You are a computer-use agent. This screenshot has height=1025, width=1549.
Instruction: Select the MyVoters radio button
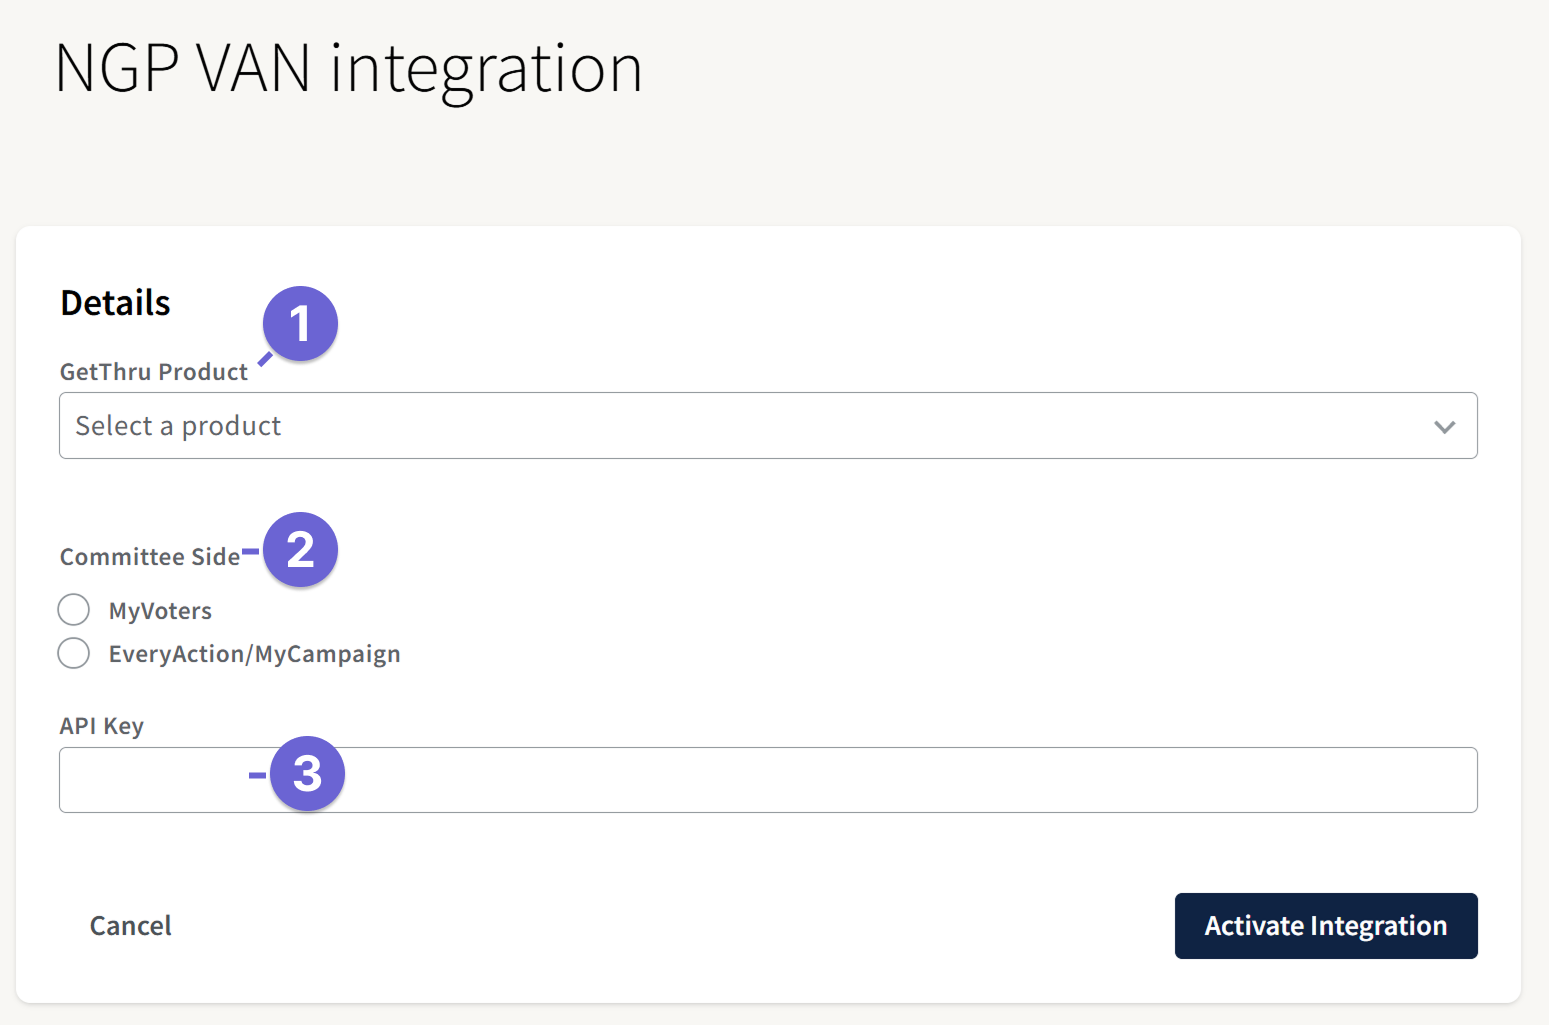pos(74,610)
